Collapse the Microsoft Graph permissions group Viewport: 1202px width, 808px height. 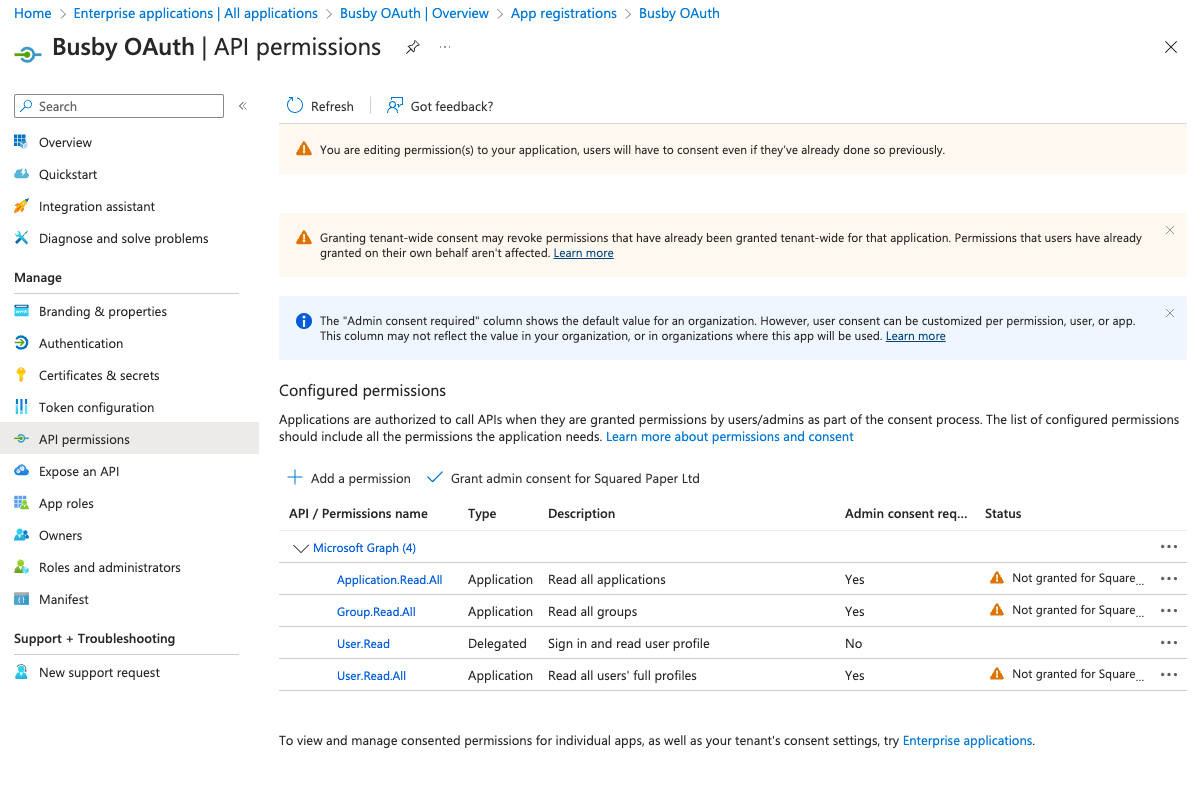[300, 548]
